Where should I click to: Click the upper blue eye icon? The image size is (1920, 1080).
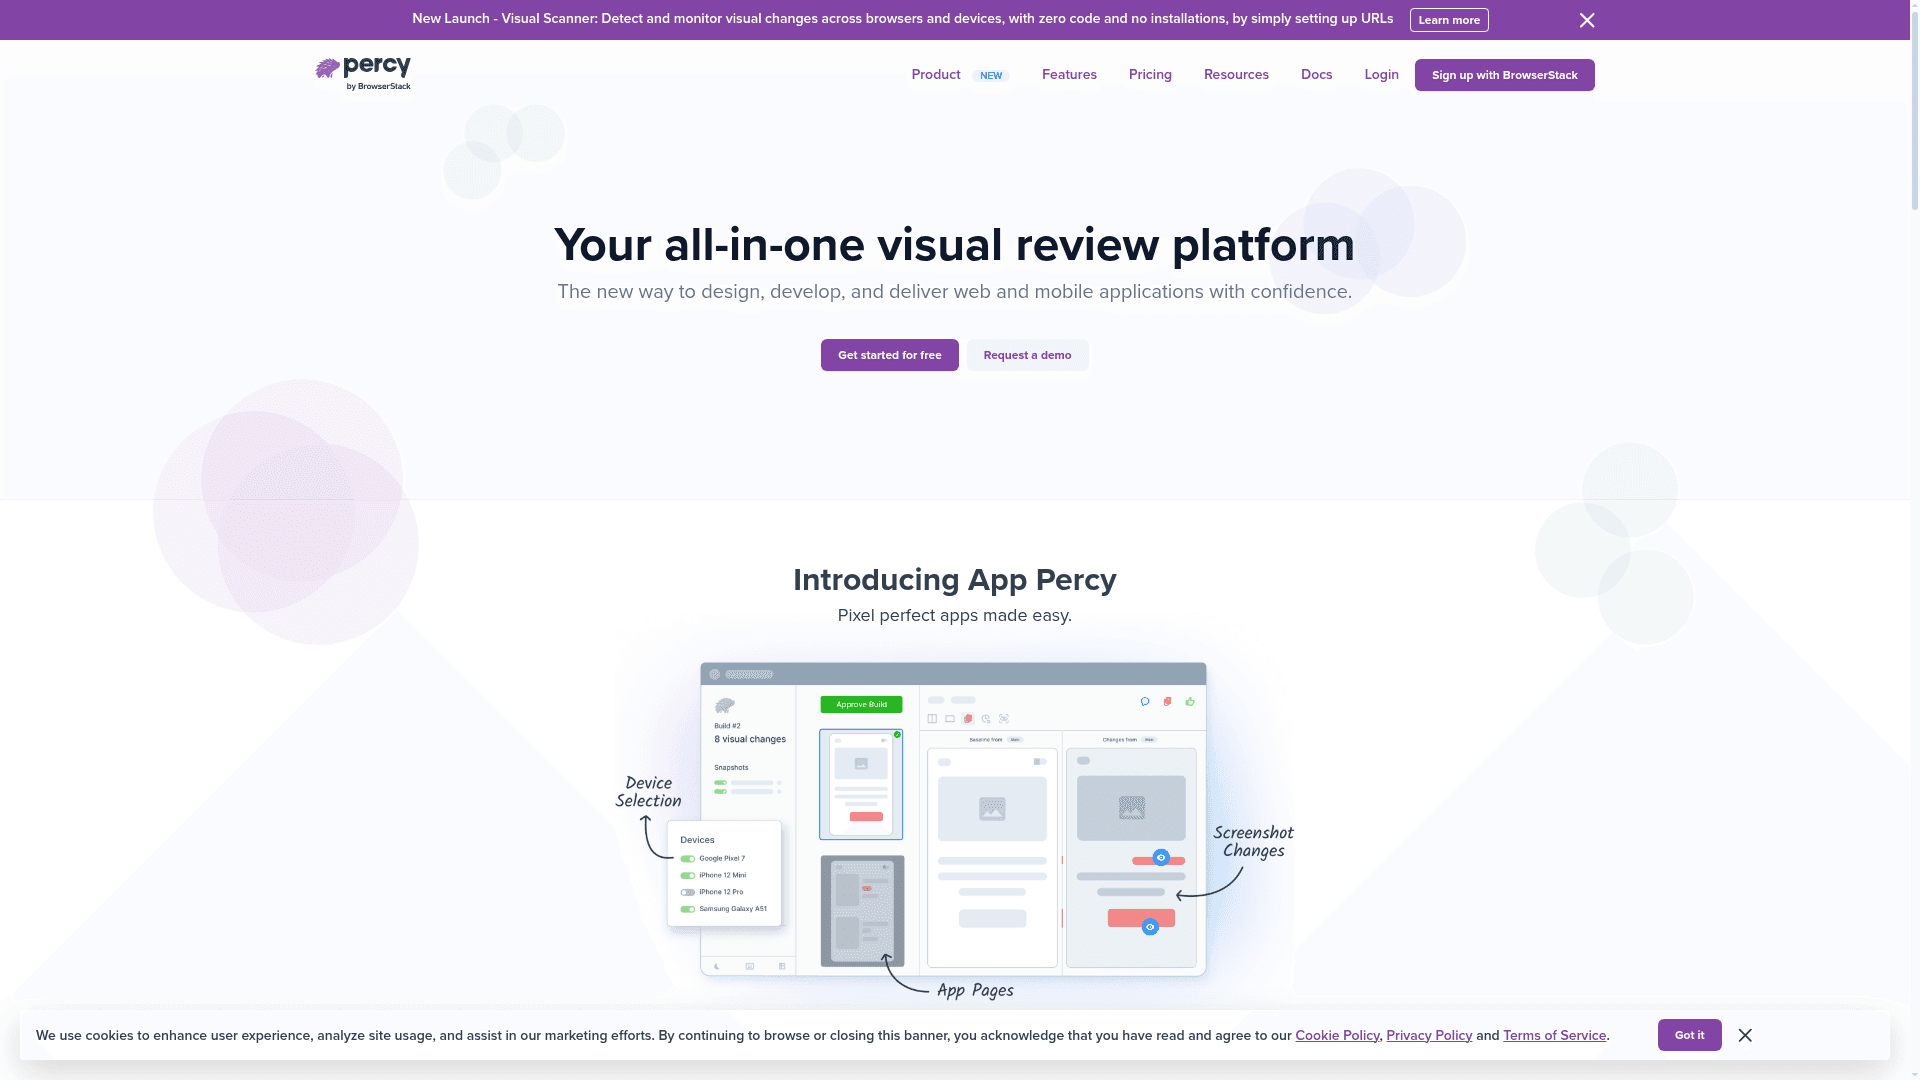[x=1161, y=858]
